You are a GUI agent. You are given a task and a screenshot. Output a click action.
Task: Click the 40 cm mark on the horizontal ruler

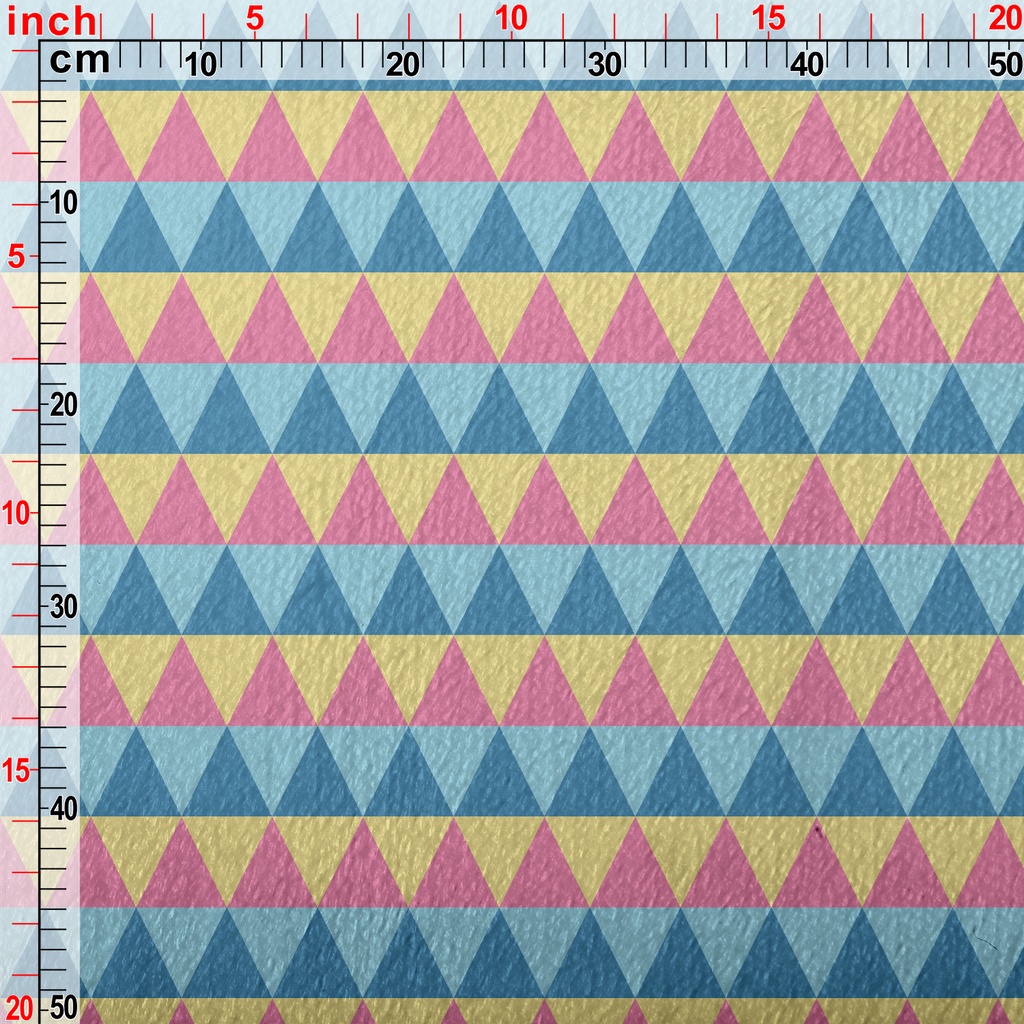[x=807, y=65]
